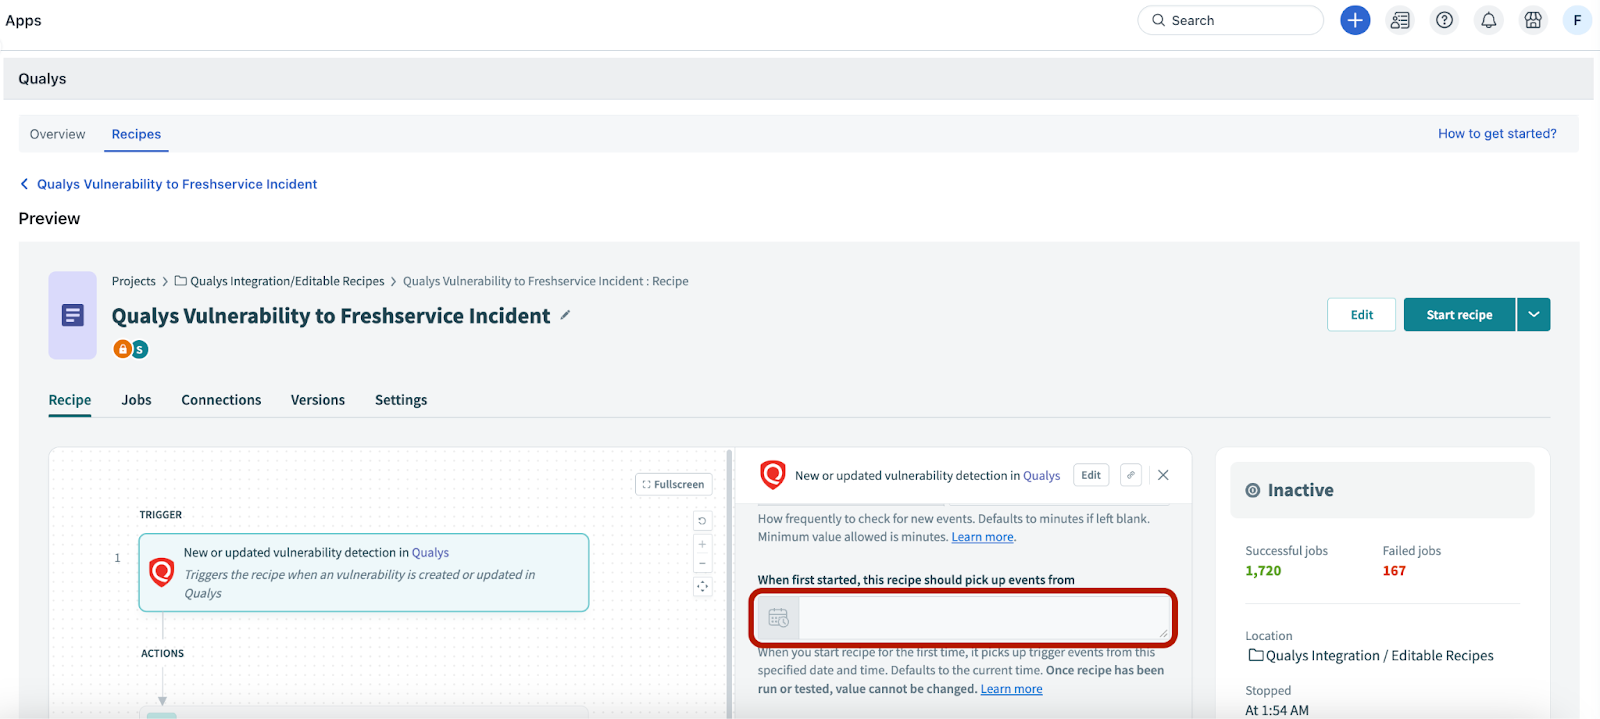Viewport: 1600px width, 719px height.
Task: Click the Apps header label
Action: coord(24,20)
